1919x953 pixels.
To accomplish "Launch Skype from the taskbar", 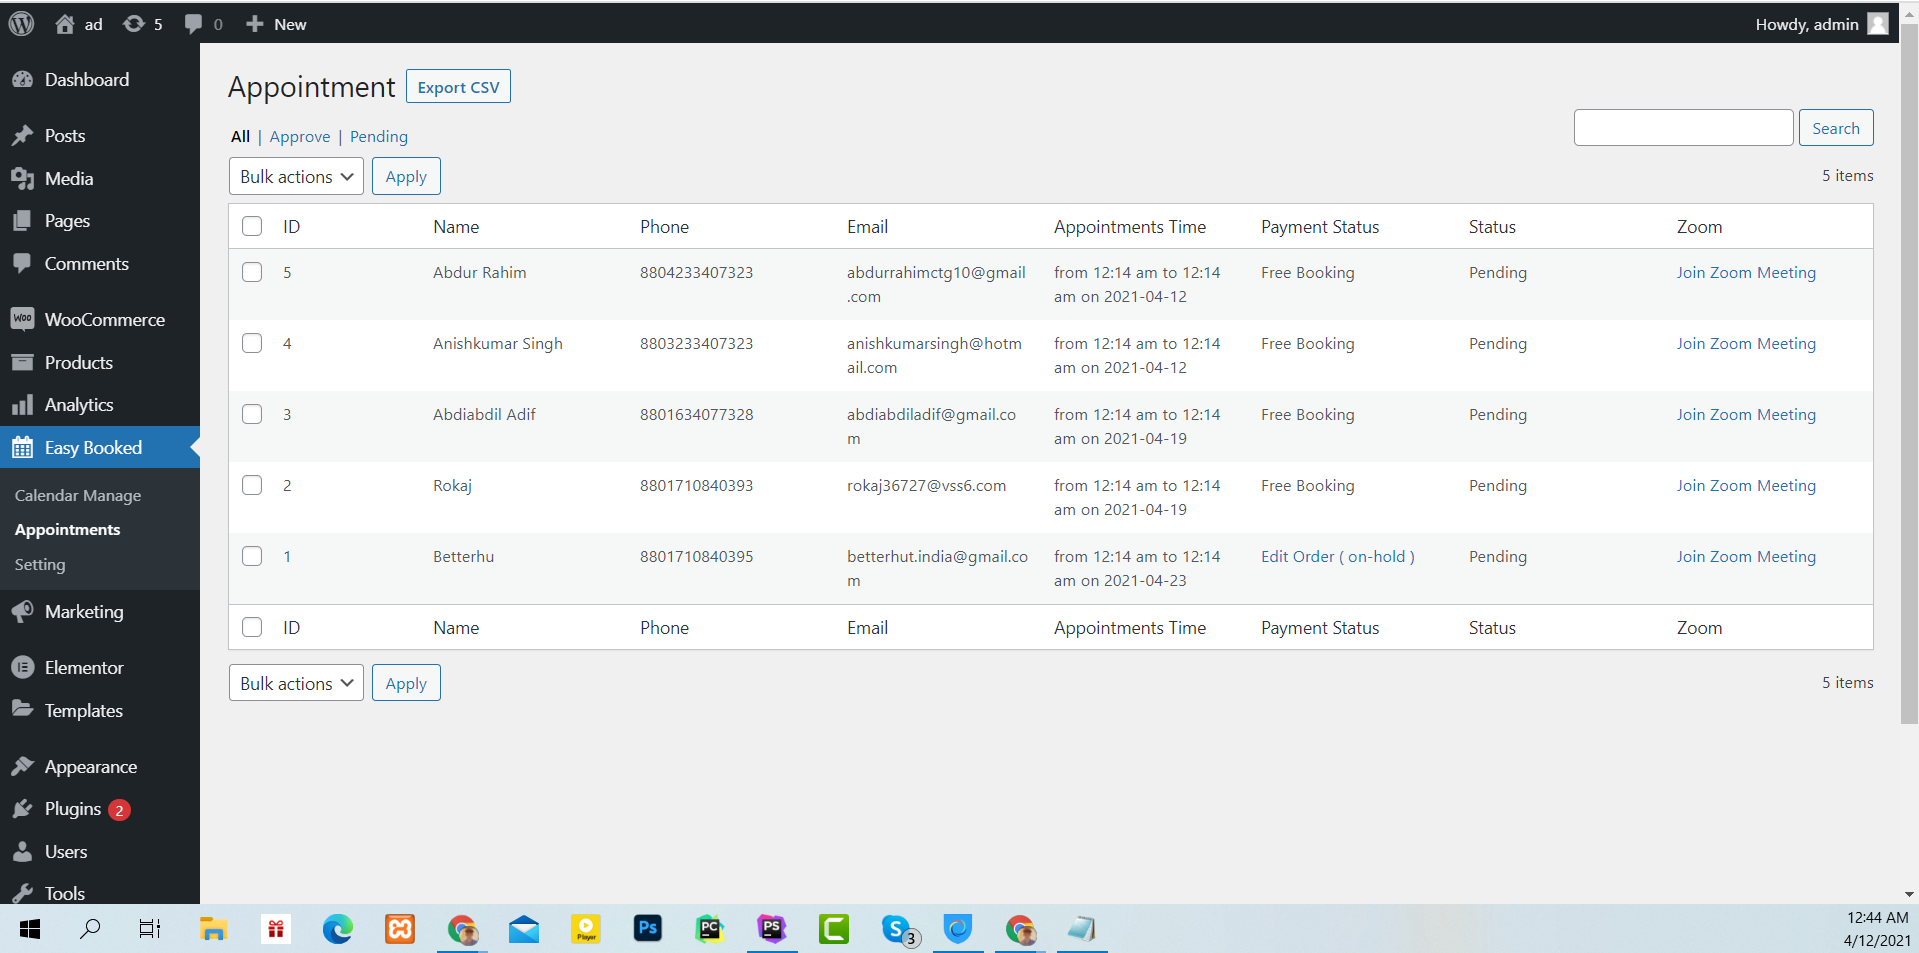I will (897, 929).
